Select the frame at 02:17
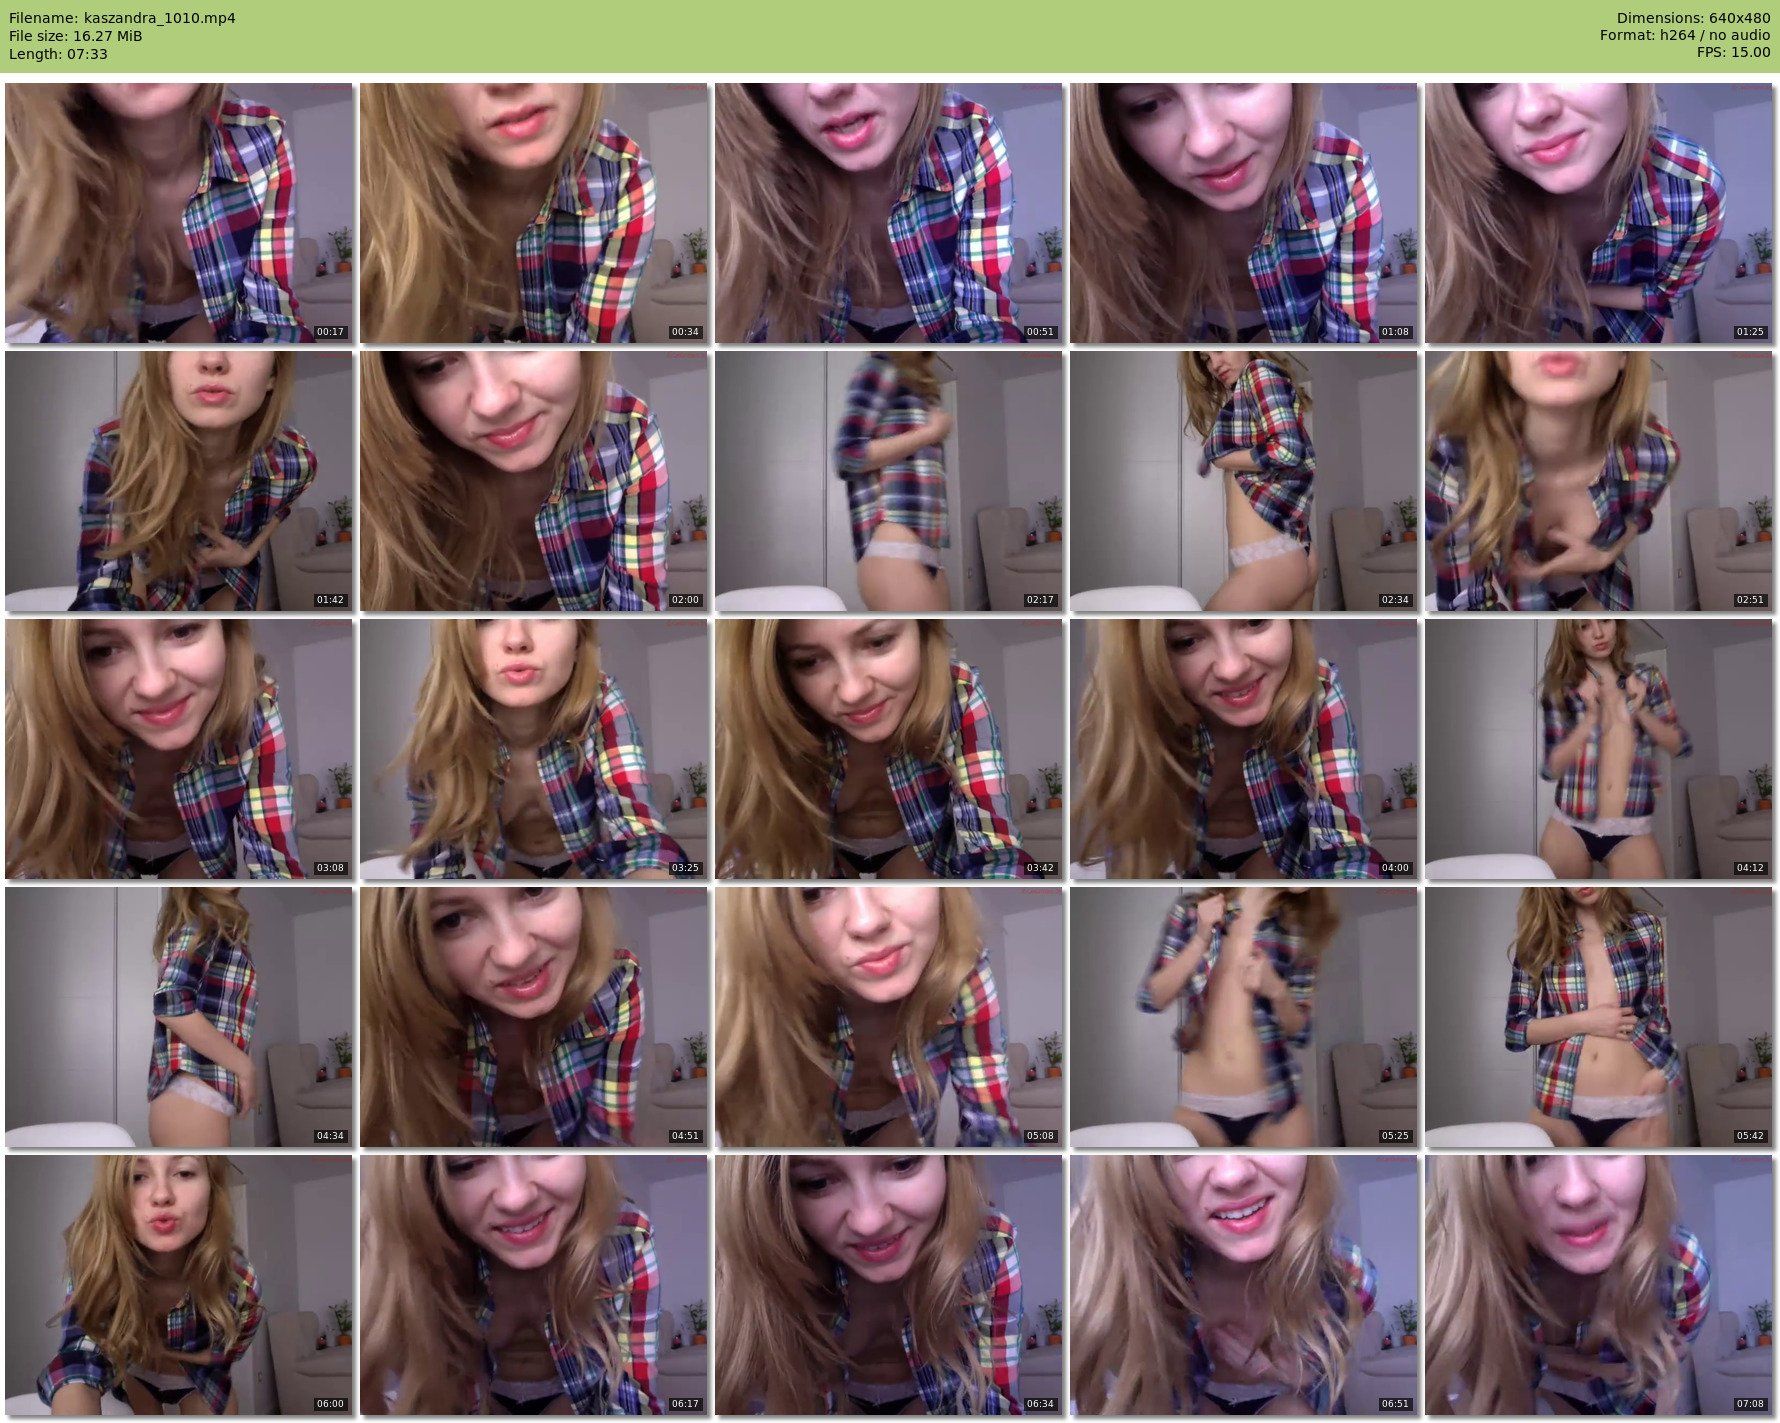The height and width of the screenshot is (1423, 1780). click(889, 481)
